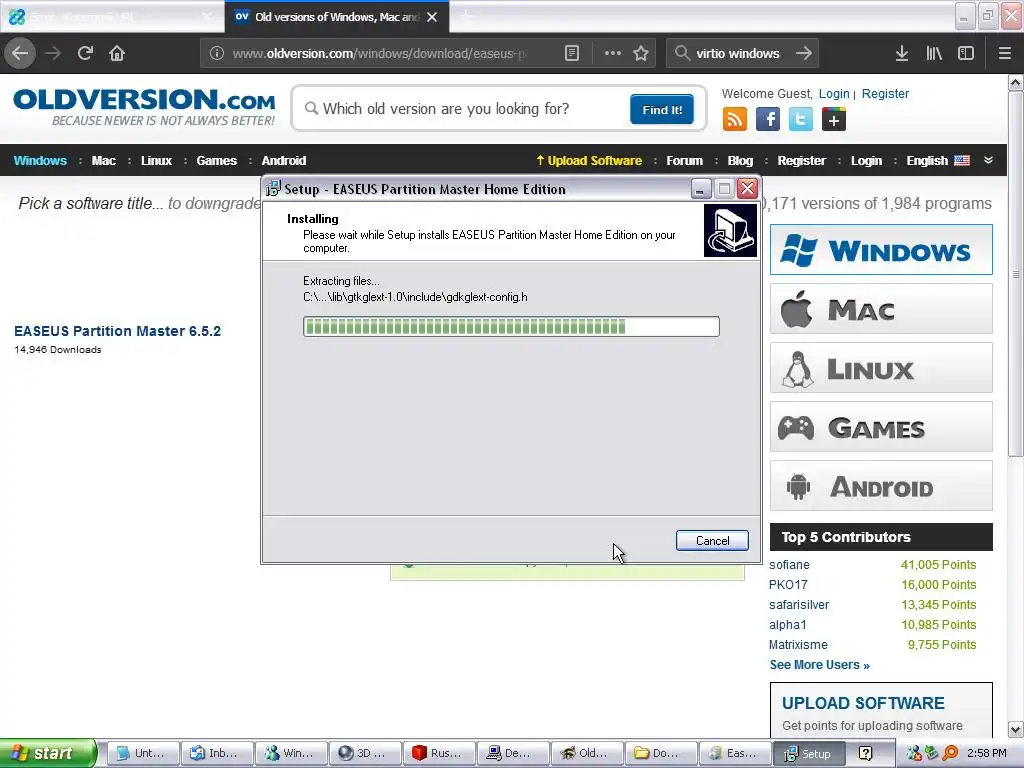
Task: Switch to the Setup taskbar button
Action: click(809, 754)
